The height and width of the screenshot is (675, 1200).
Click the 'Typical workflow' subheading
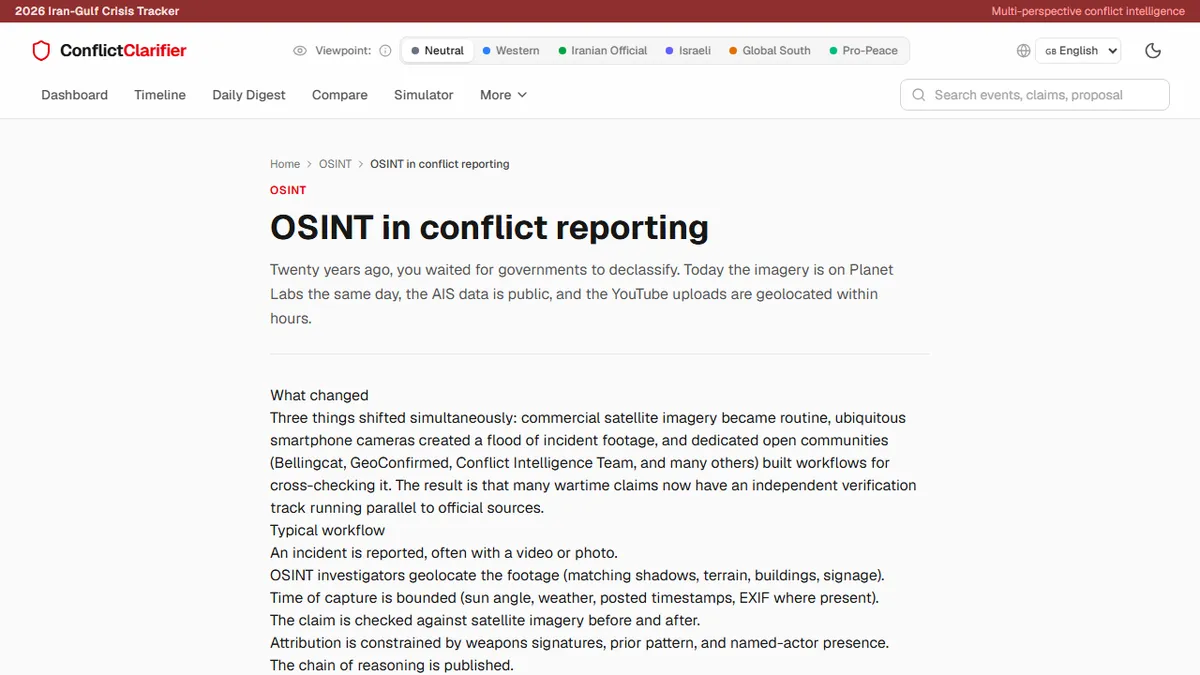pos(327,530)
